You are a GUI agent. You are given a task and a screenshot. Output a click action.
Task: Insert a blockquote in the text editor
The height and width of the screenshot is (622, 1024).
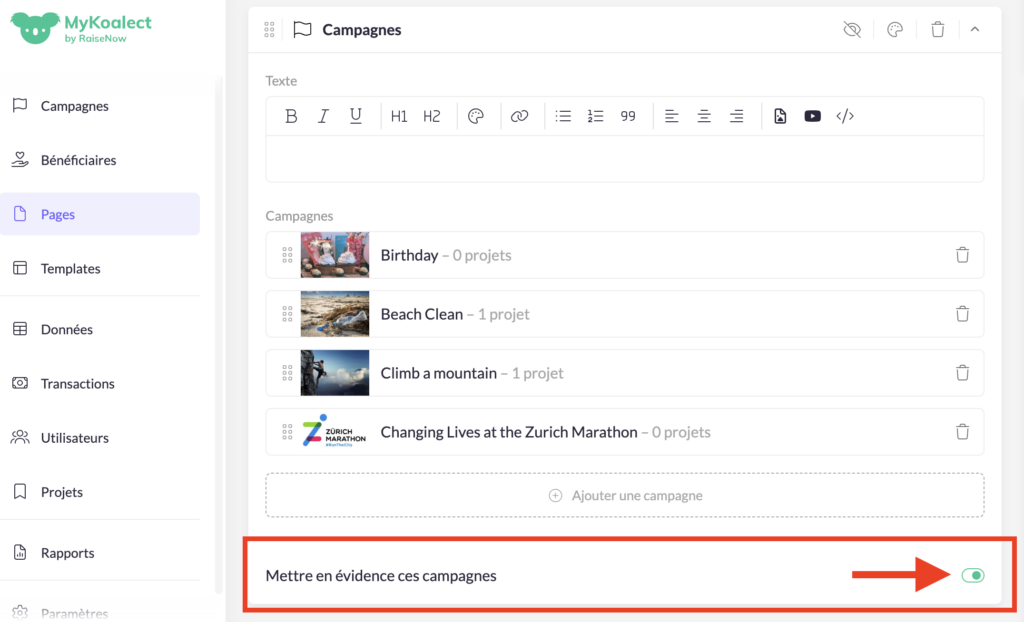point(628,116)
